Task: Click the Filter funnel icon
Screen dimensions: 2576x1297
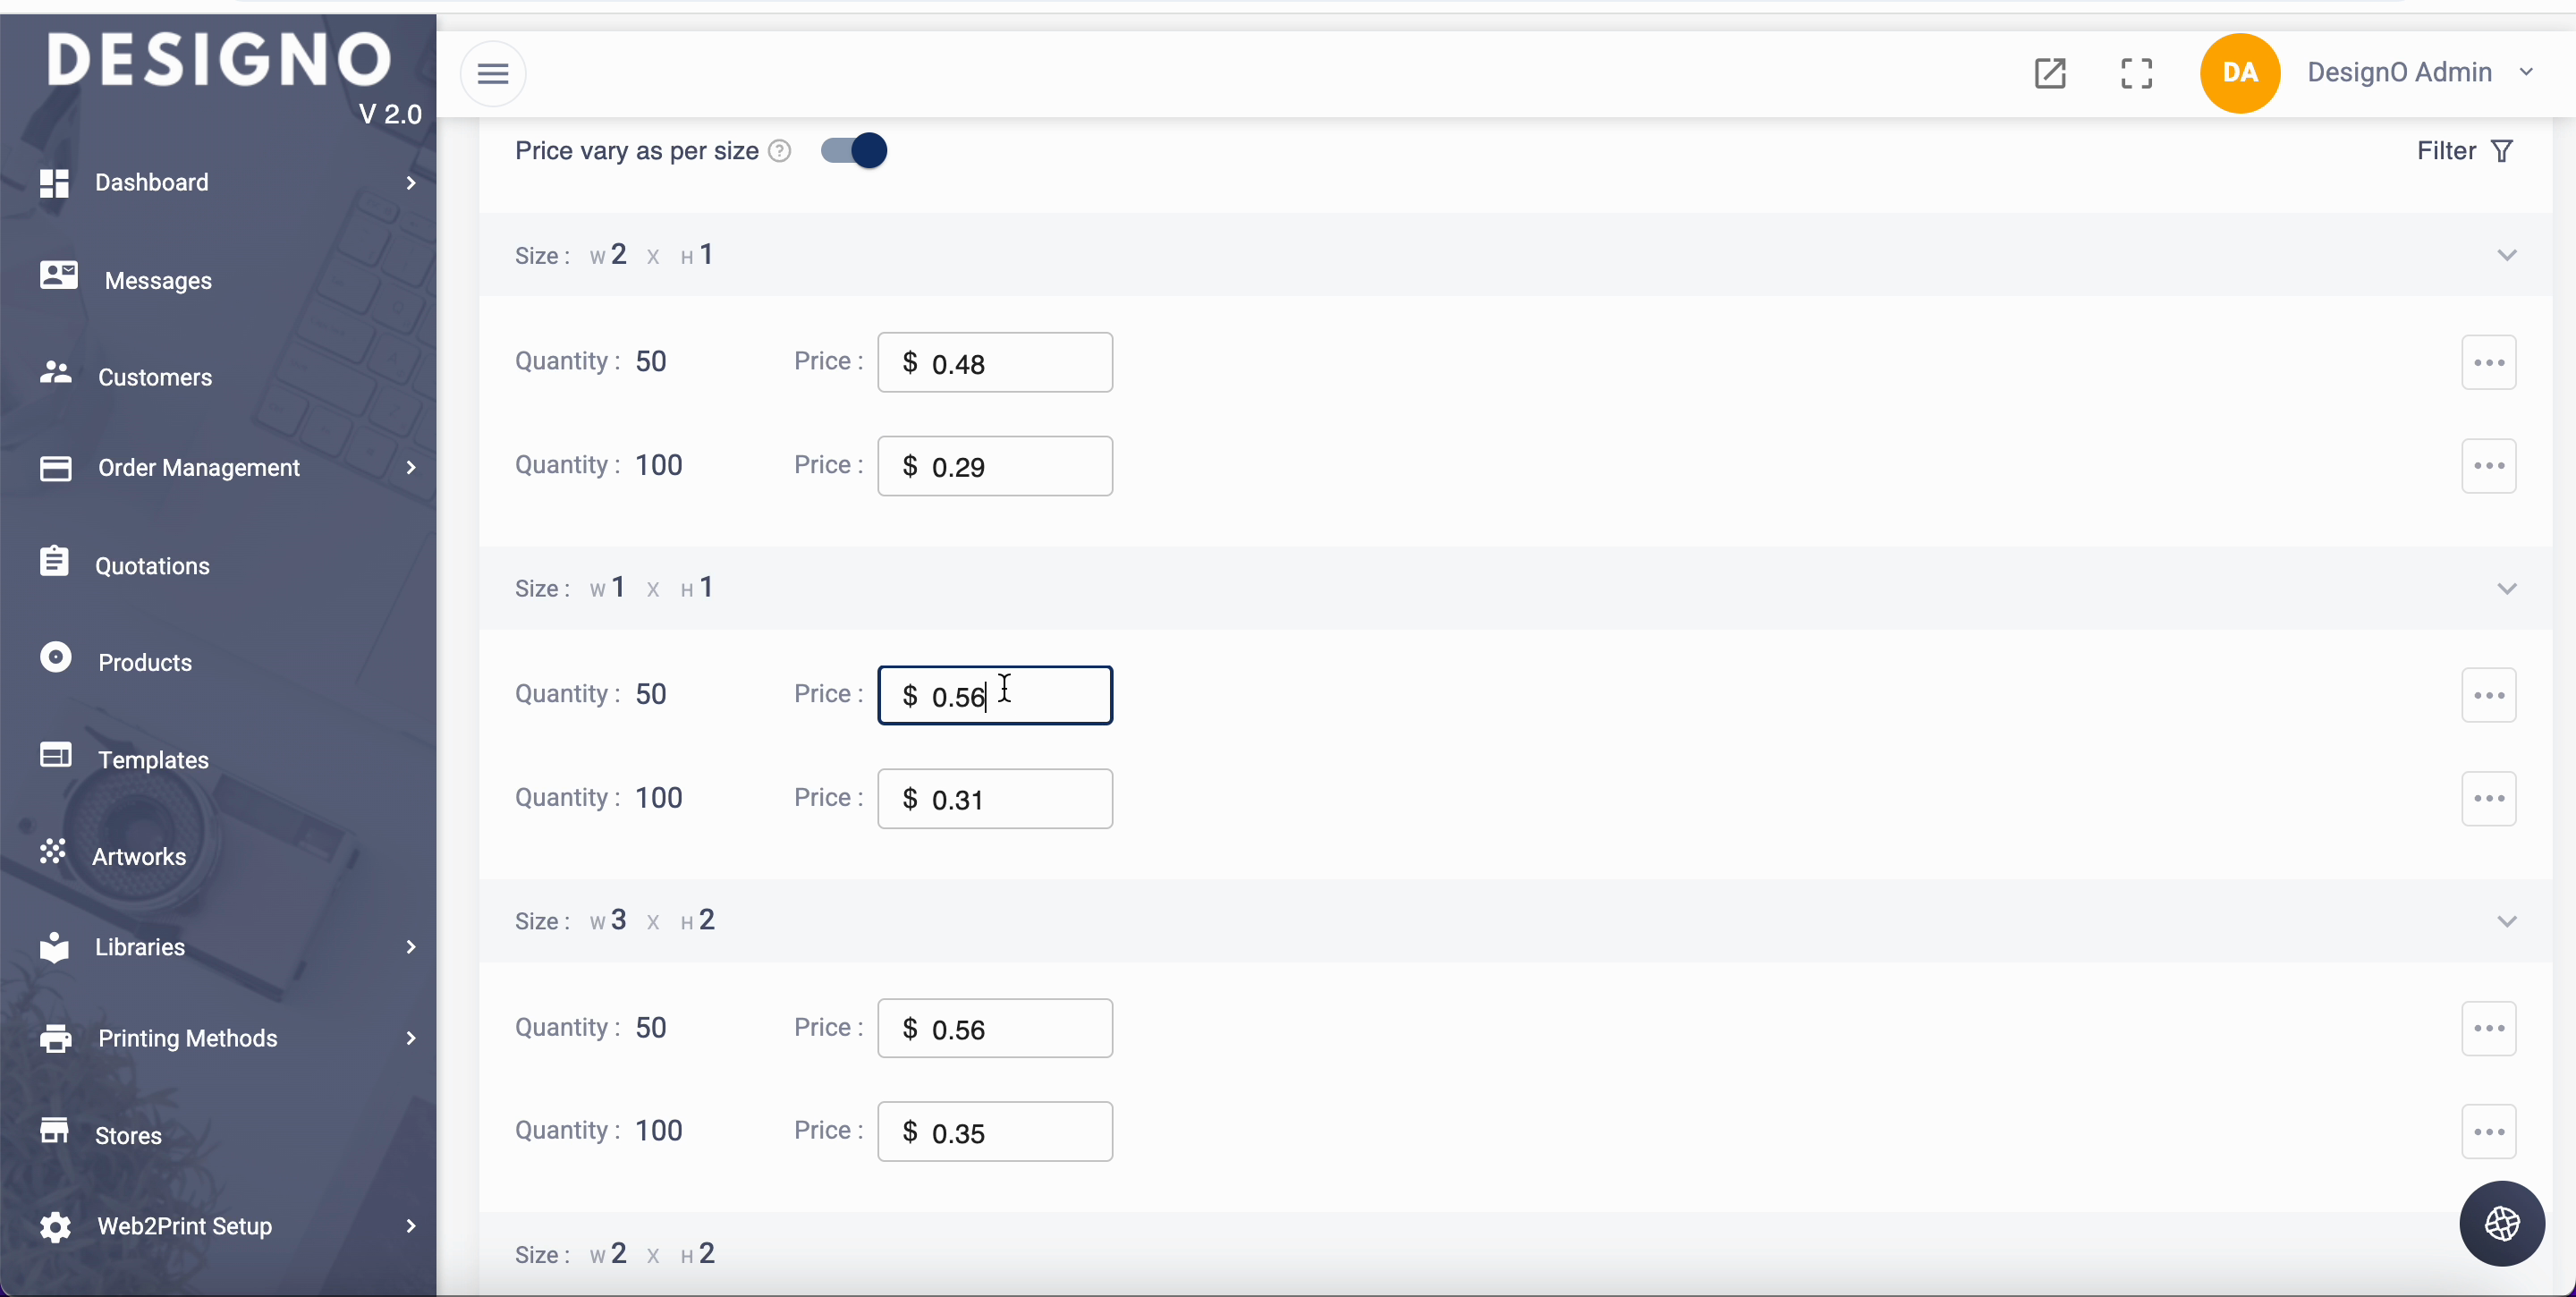Action: click(x=2502, y=151)
